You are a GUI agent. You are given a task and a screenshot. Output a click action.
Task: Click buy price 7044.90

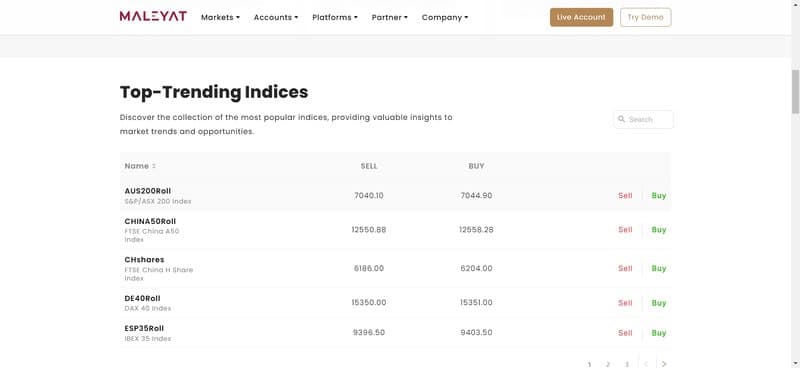tap(477, 195)
